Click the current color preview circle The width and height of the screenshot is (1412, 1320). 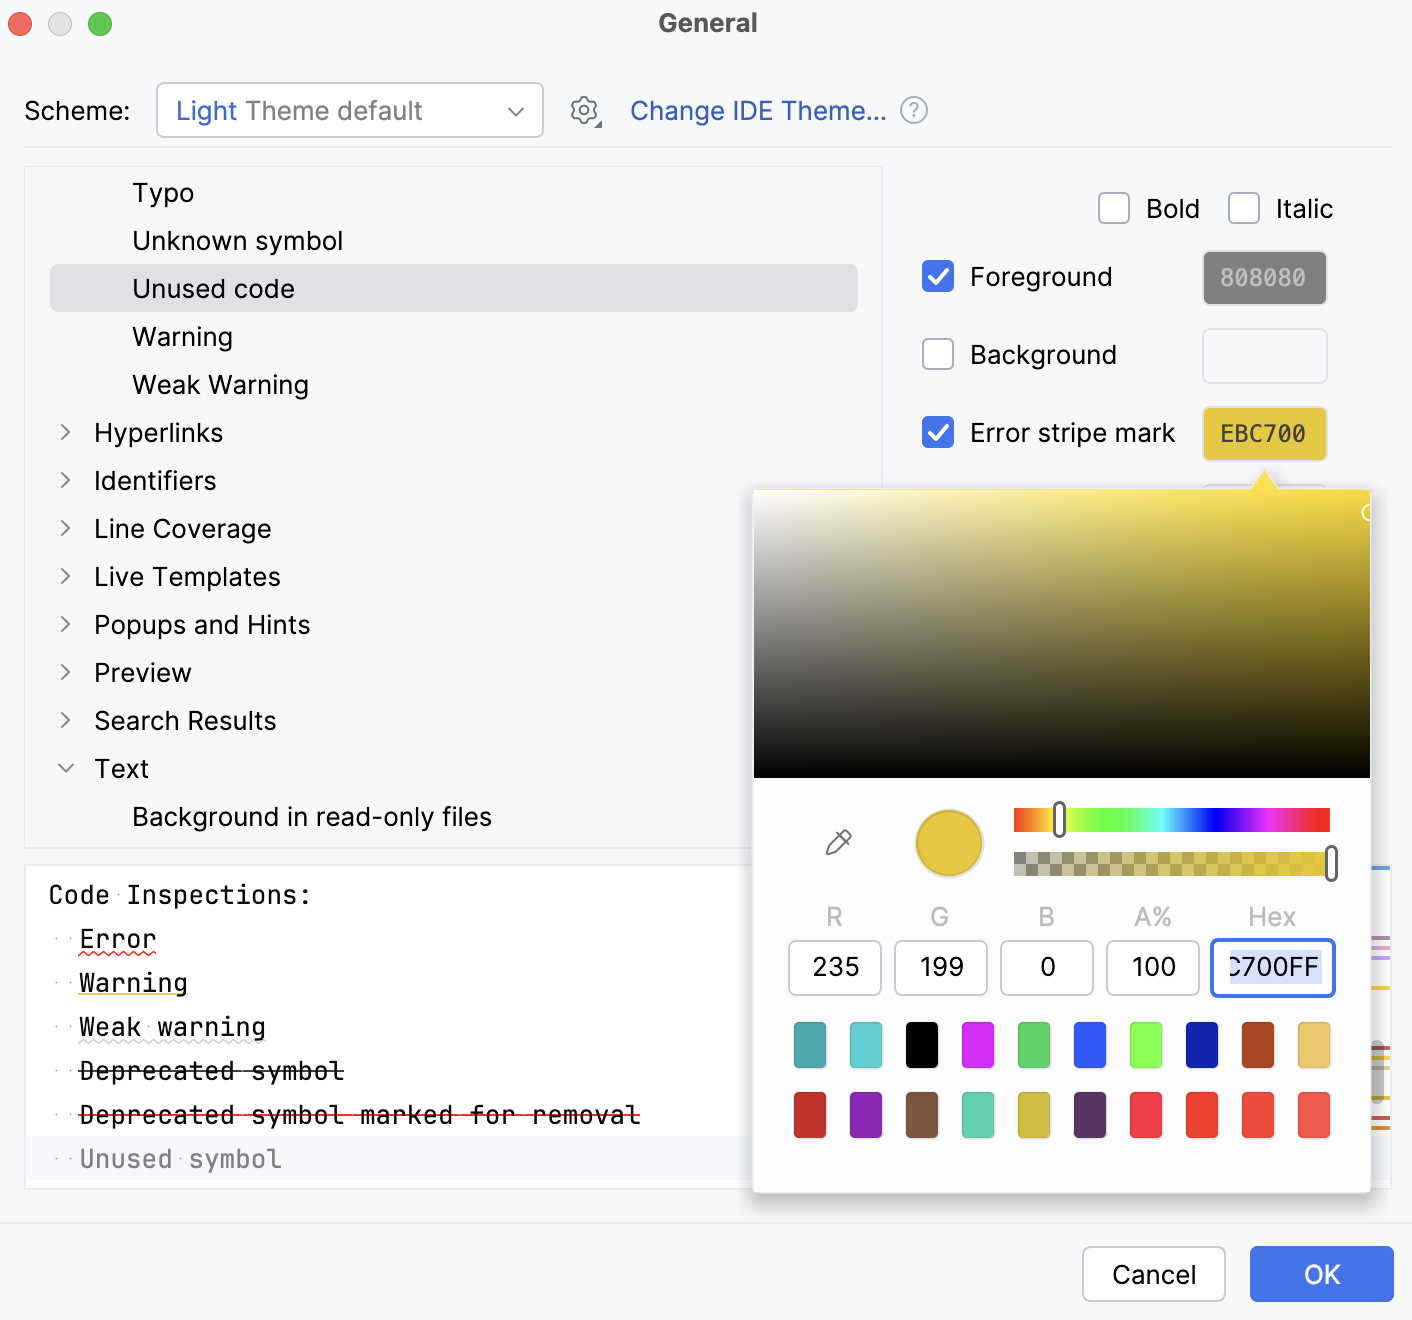click(947, 843)
